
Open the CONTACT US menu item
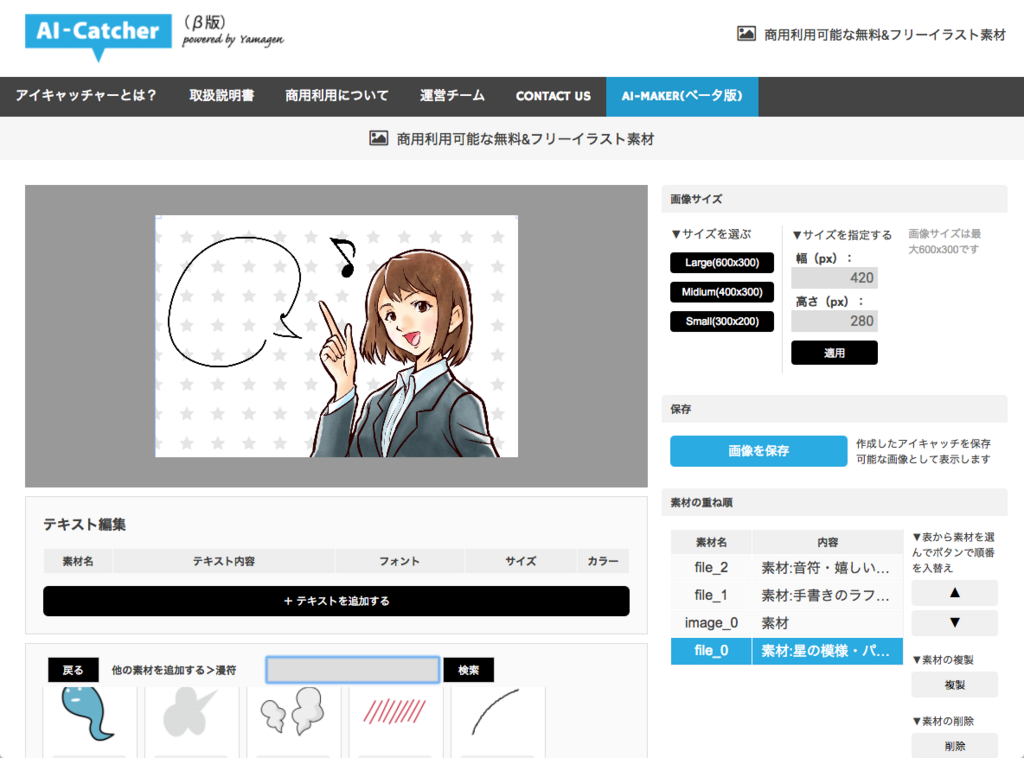(553, 96)
